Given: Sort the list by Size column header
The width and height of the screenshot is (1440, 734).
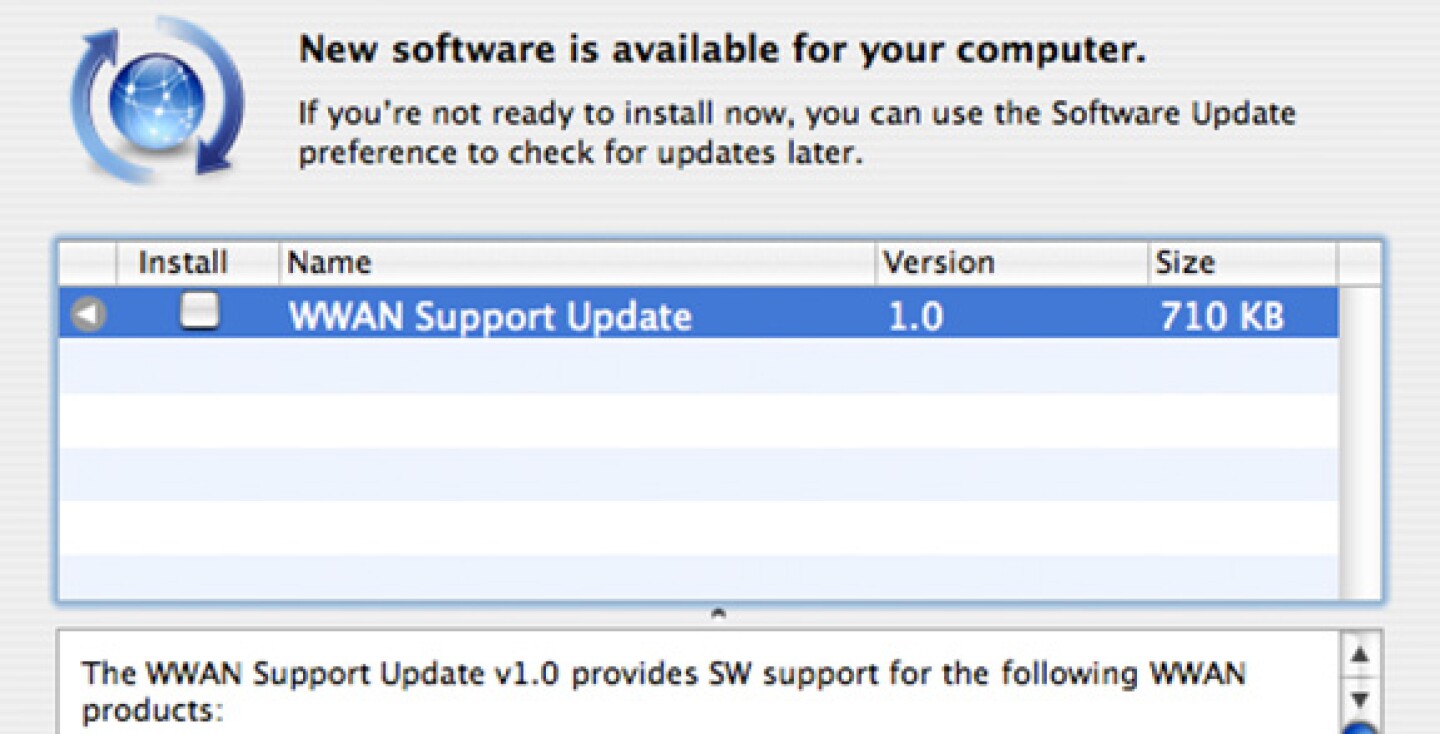Looking at the screenshot, I should pyautogui.click(x=1241, y=263).
